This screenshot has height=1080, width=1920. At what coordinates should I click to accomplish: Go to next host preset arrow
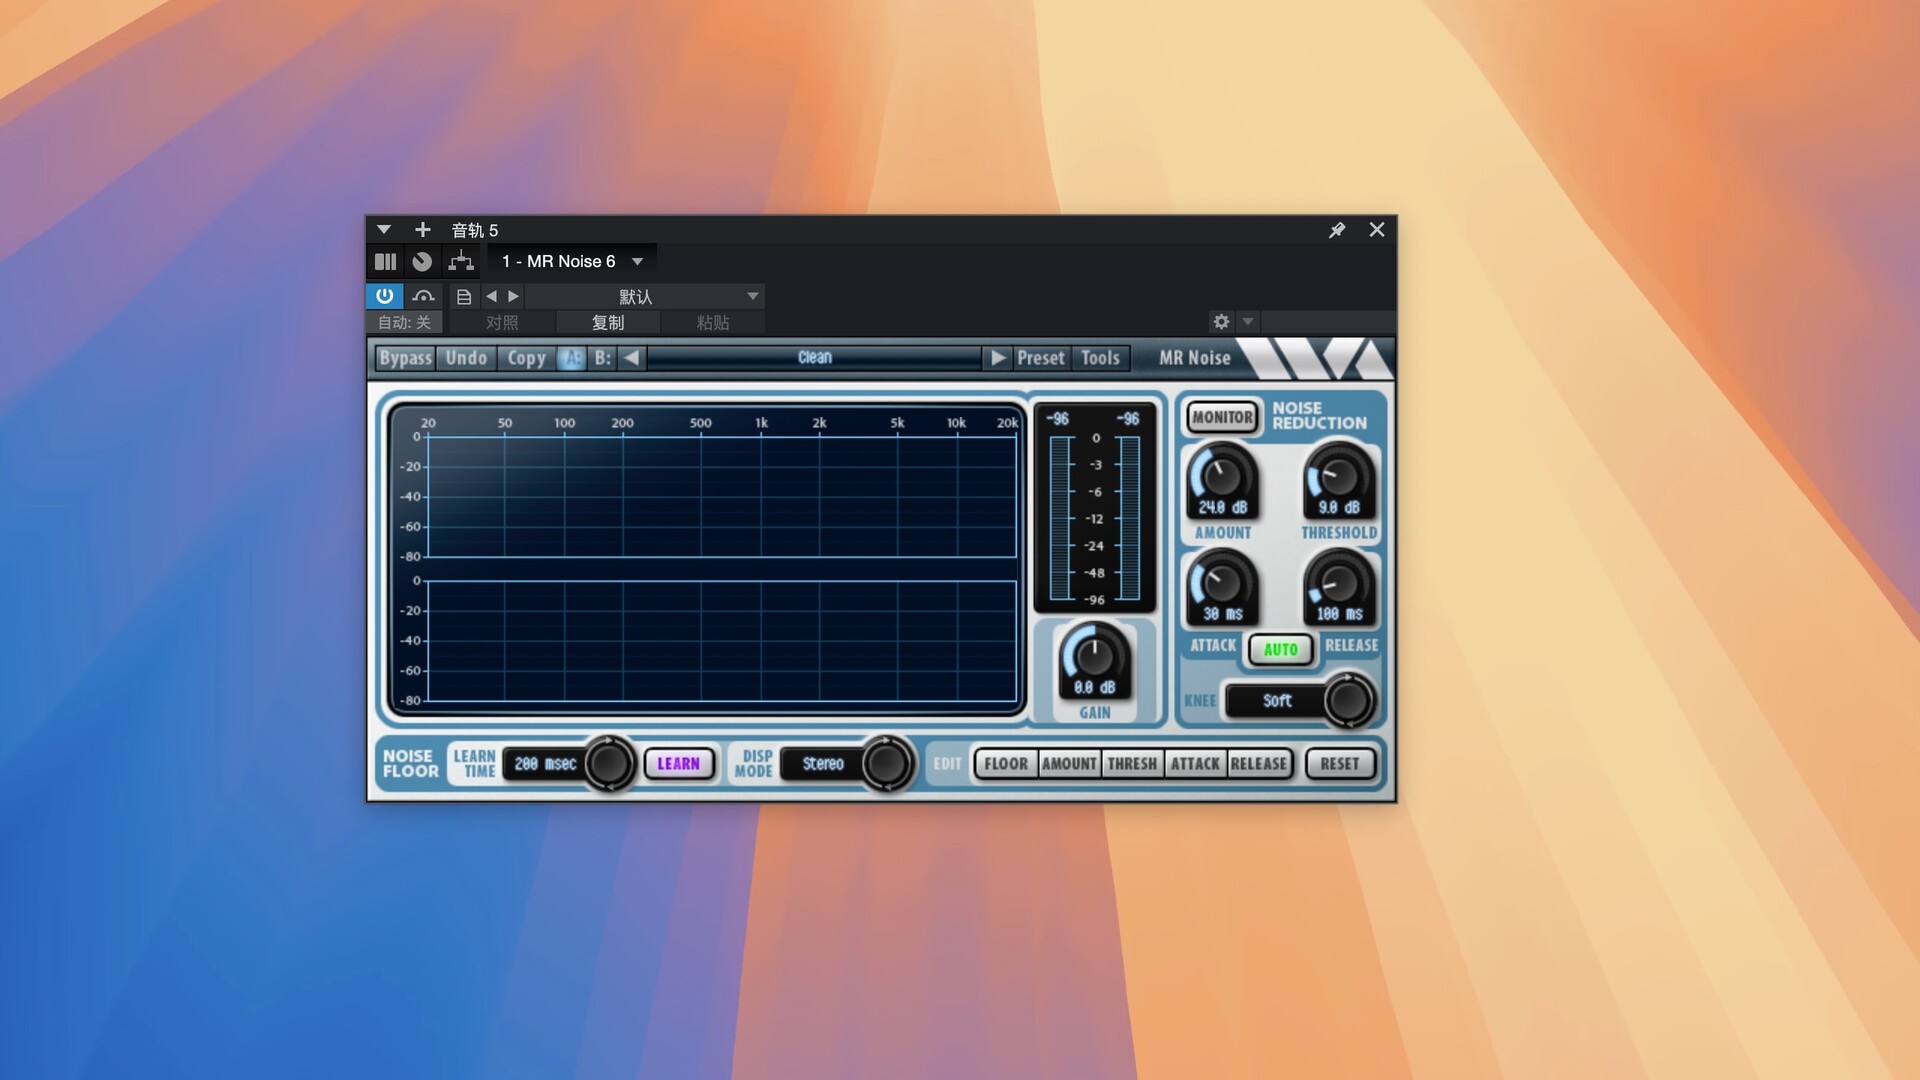[513, 296]
